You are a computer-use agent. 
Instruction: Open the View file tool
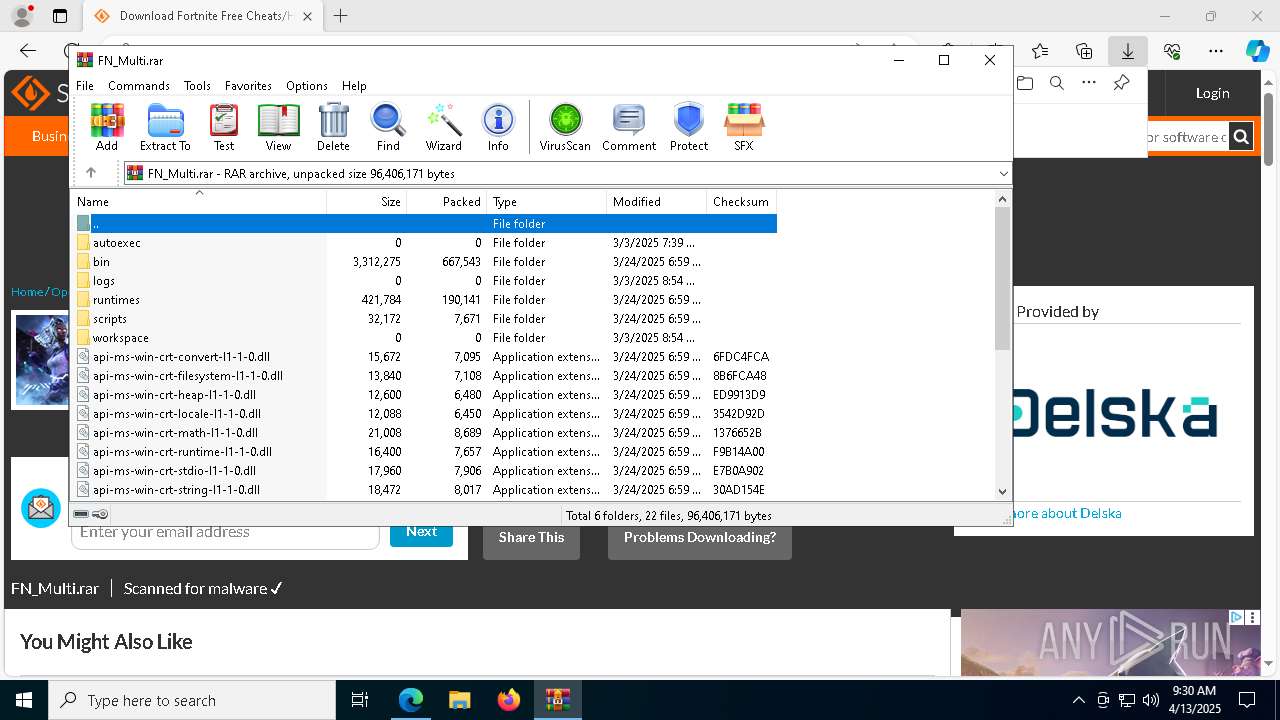point(278,127)
